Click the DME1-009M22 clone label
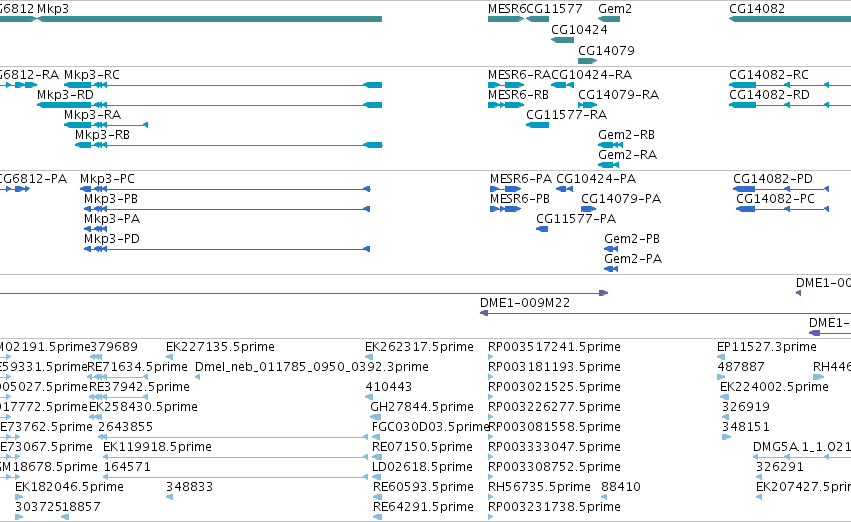The image size is (851, 522). click(525, 303)
